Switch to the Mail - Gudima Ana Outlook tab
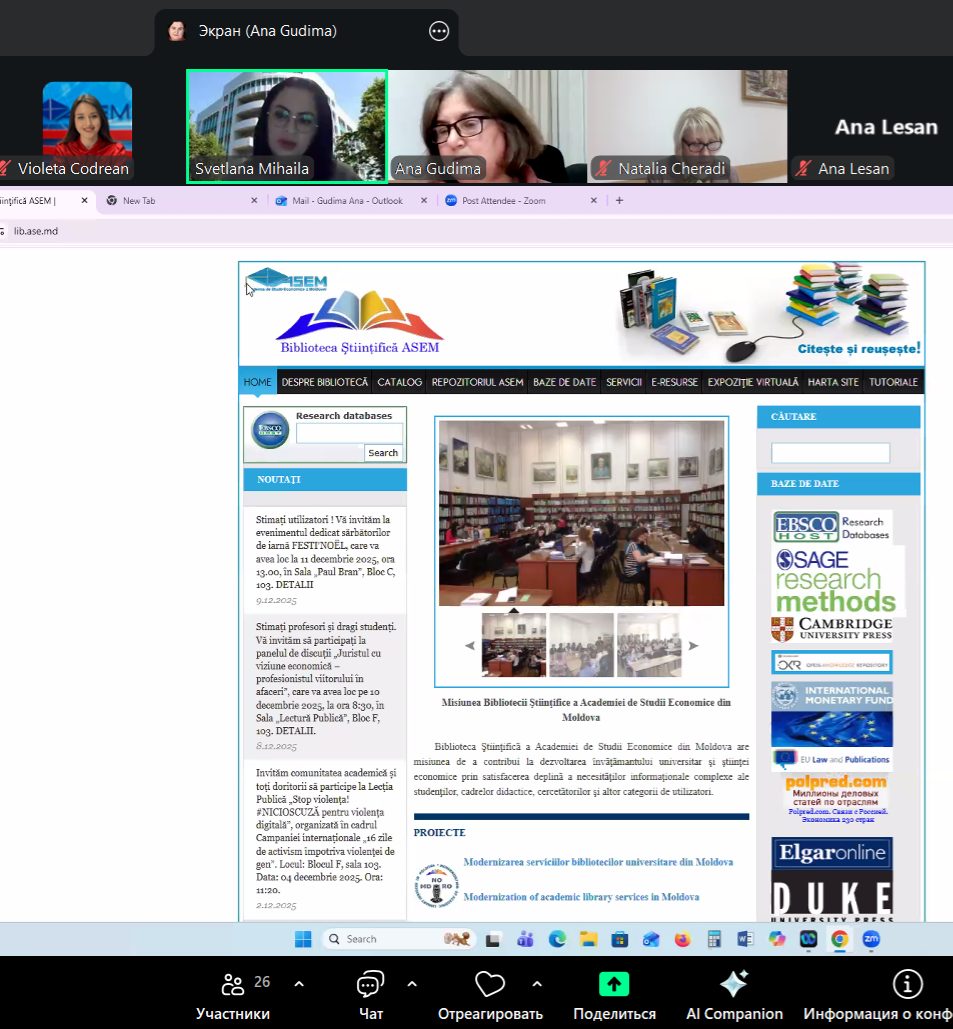Viewport: 953px width, 1029px height. (x=347, y=201)
